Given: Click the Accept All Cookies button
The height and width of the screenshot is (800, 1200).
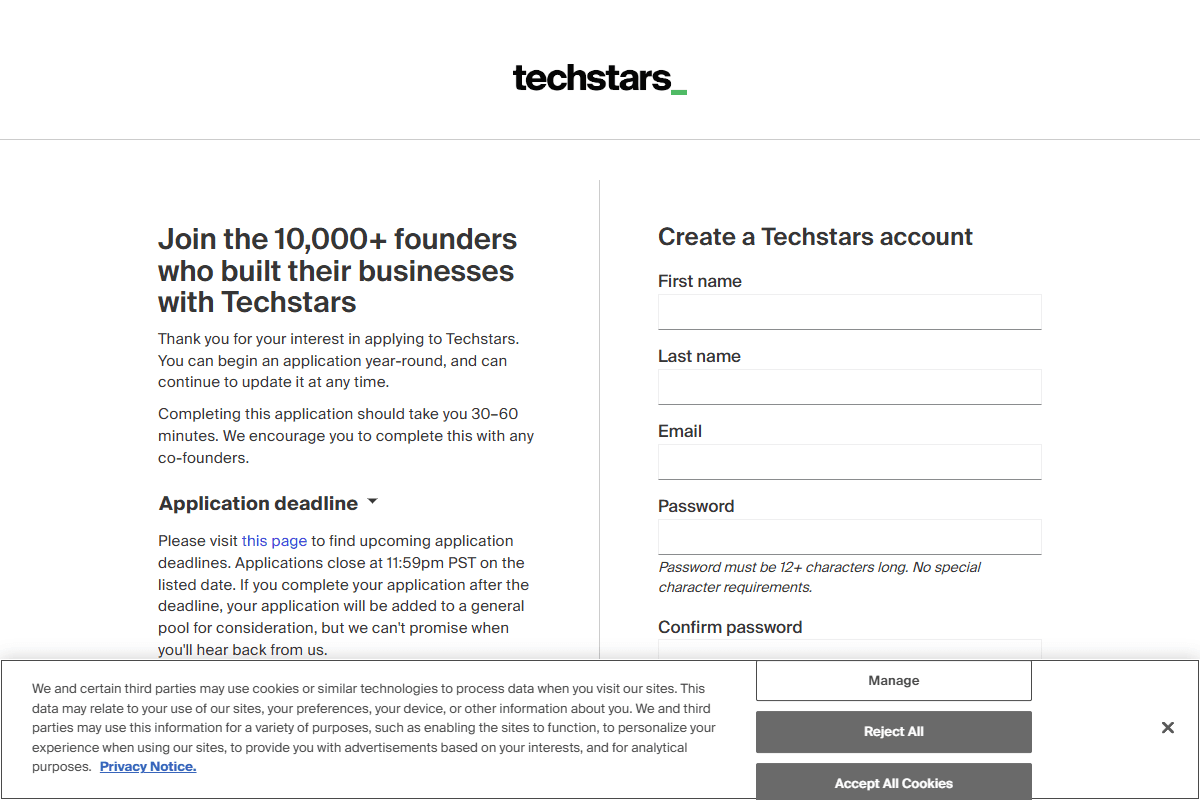Looking at the screenshot, I should pos(893,782).
